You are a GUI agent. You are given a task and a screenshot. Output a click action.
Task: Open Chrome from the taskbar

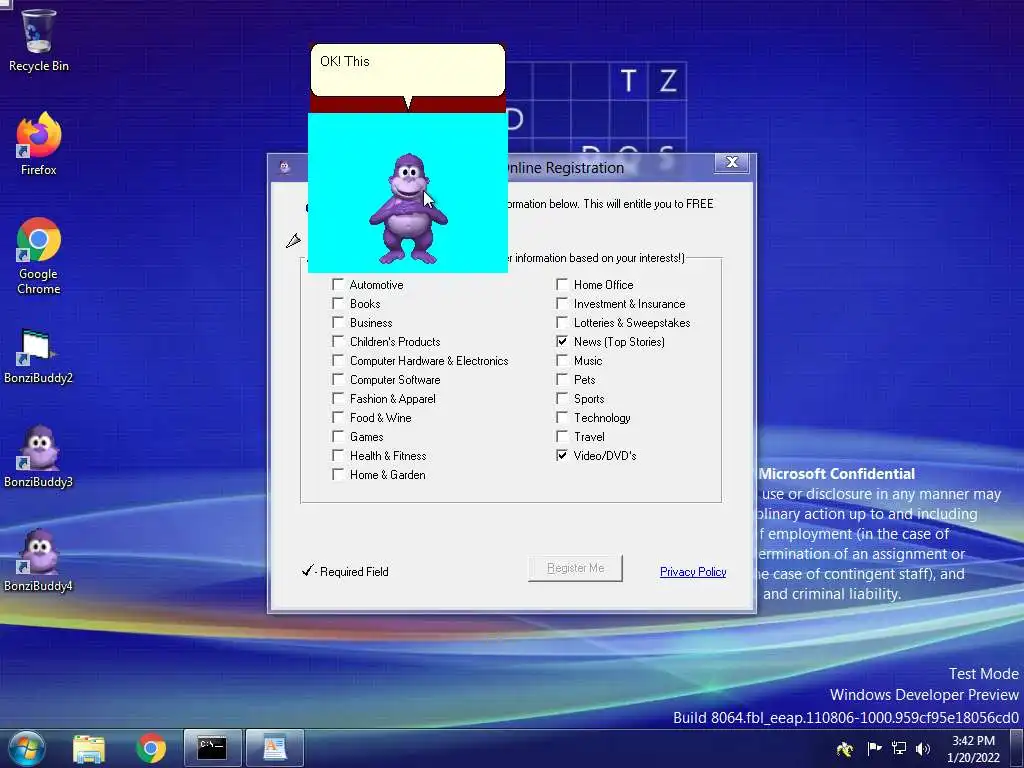(x=151, y=748)
